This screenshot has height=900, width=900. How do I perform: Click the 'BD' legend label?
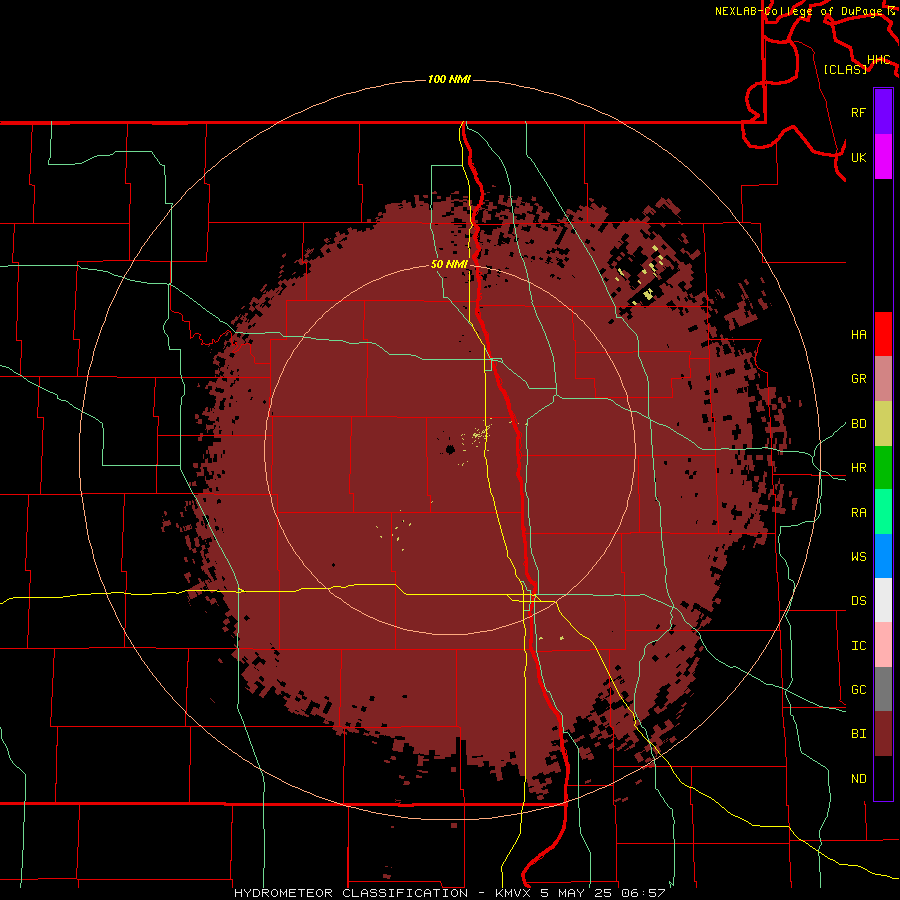[858, 424]
